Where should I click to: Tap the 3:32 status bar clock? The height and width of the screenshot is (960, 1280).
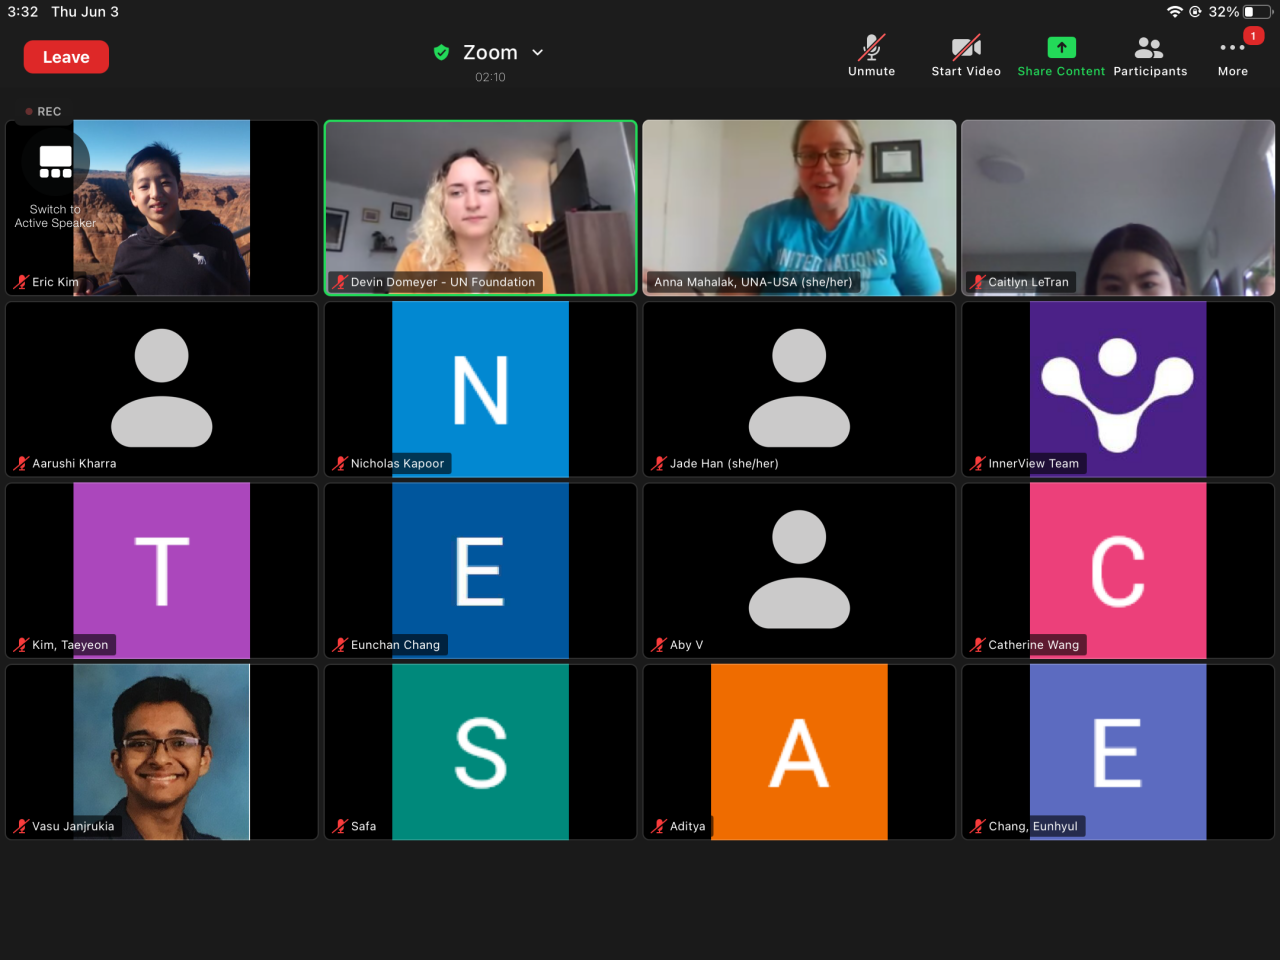point(23,12)
